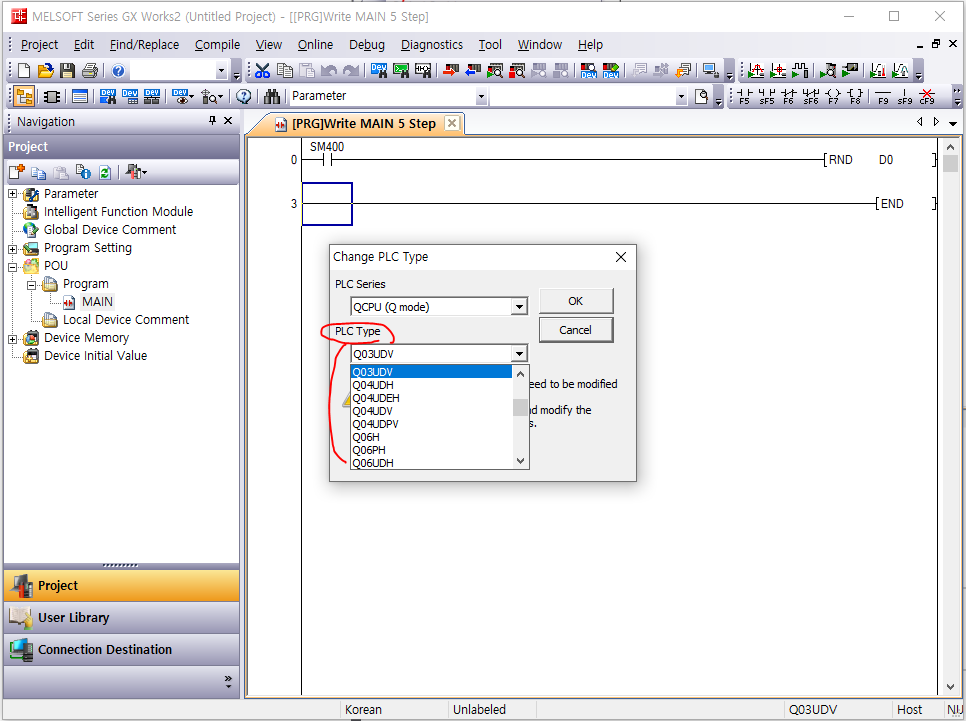The width and height of the screenshot is (966, 721).
Task: Expand the Device Memory tree node
Action: pyautogui.click(x=12, y=339)
